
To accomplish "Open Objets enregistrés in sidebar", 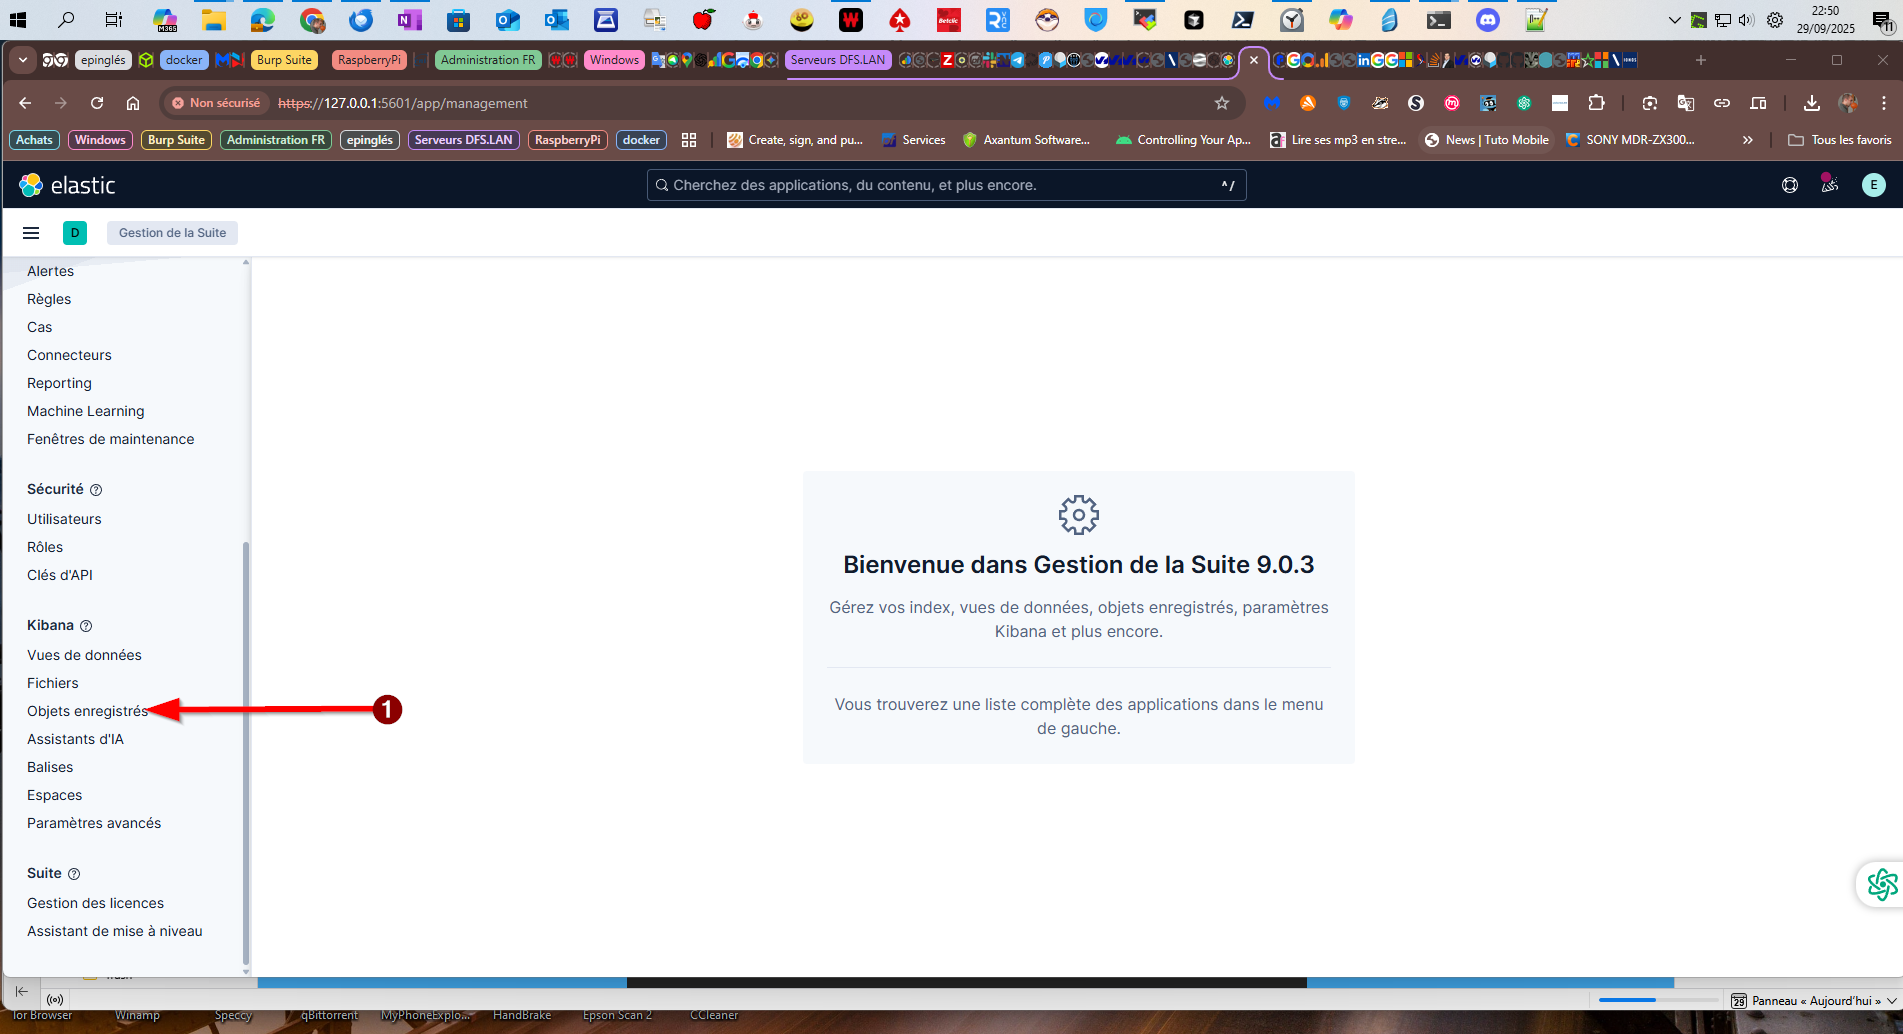I will click(x=87, y=711).
